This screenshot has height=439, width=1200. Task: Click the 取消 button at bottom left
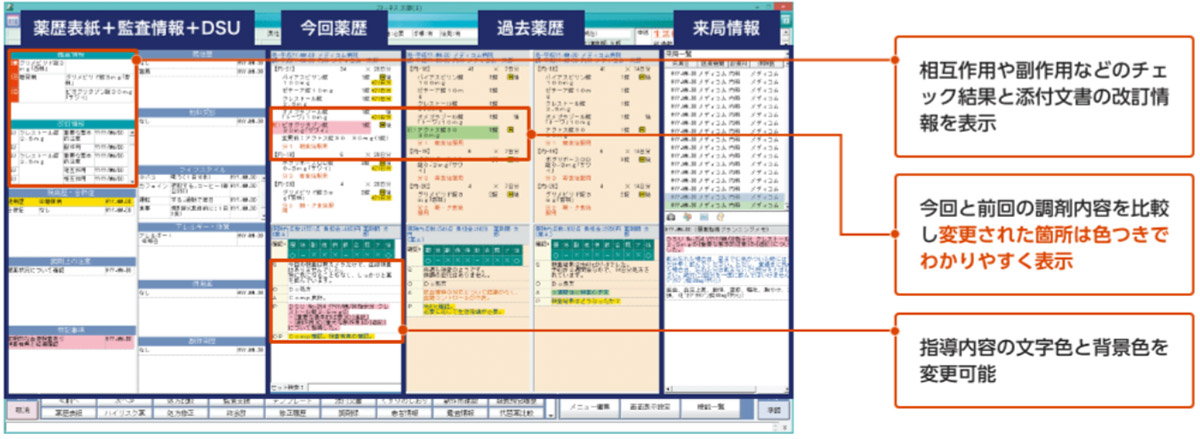(22, 410)
